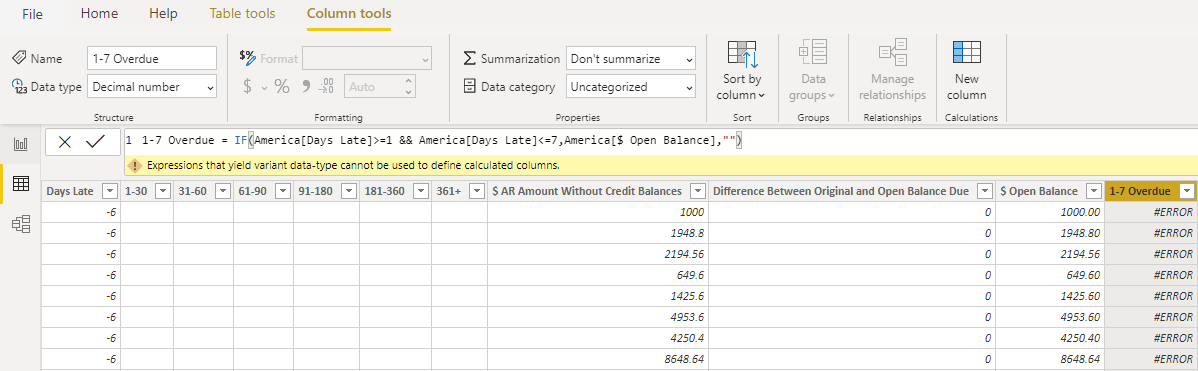Click the Data groups icon
The height and width of the screenshot is (371, 1198).
tap(813, 53)
